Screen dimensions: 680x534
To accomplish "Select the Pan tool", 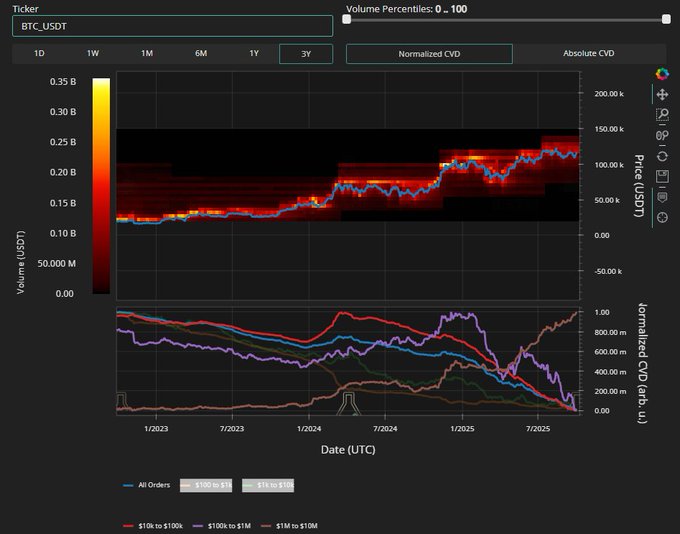I will [661, 94].
